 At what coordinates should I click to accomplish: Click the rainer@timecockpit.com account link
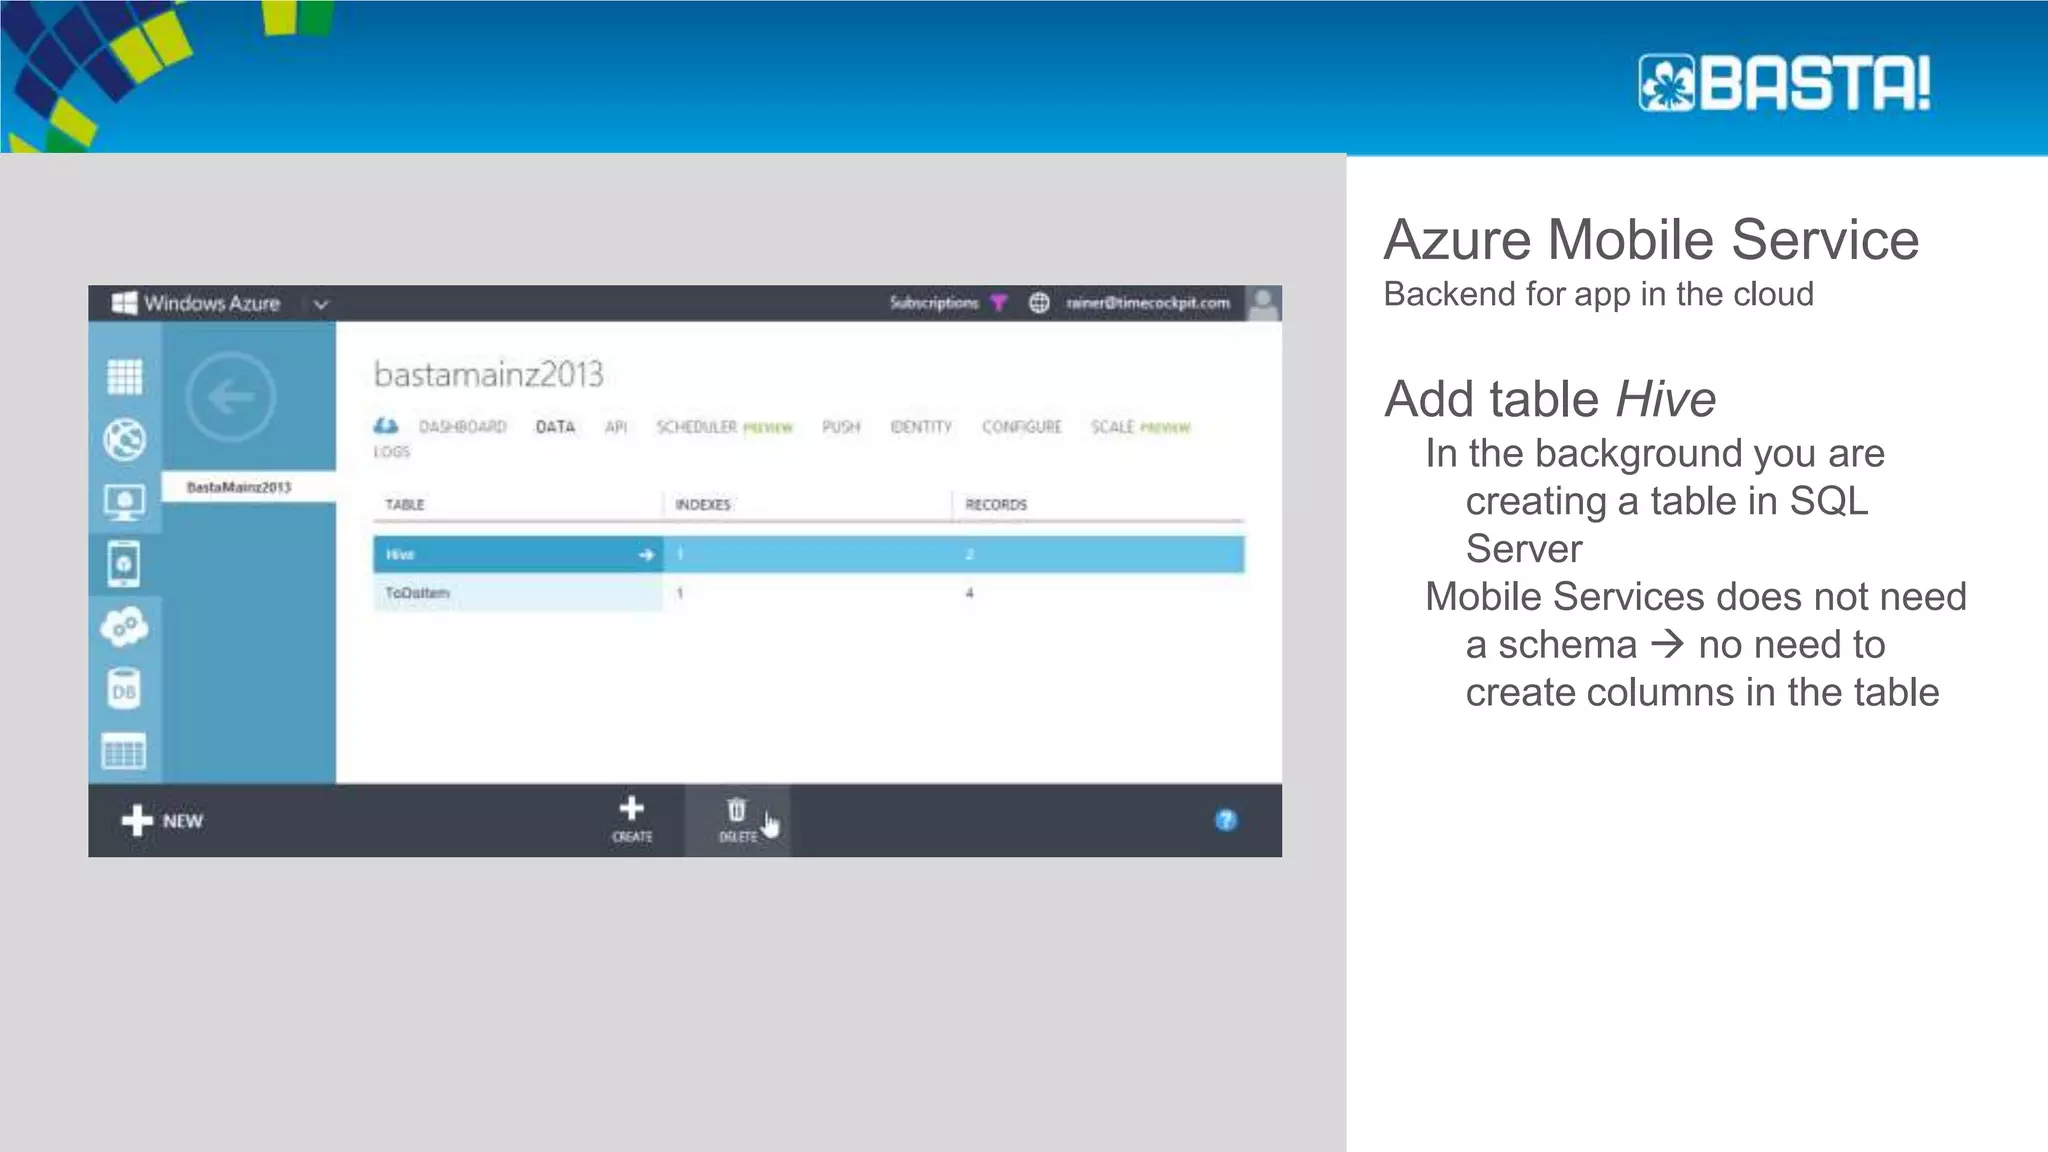pos(1148,302)
